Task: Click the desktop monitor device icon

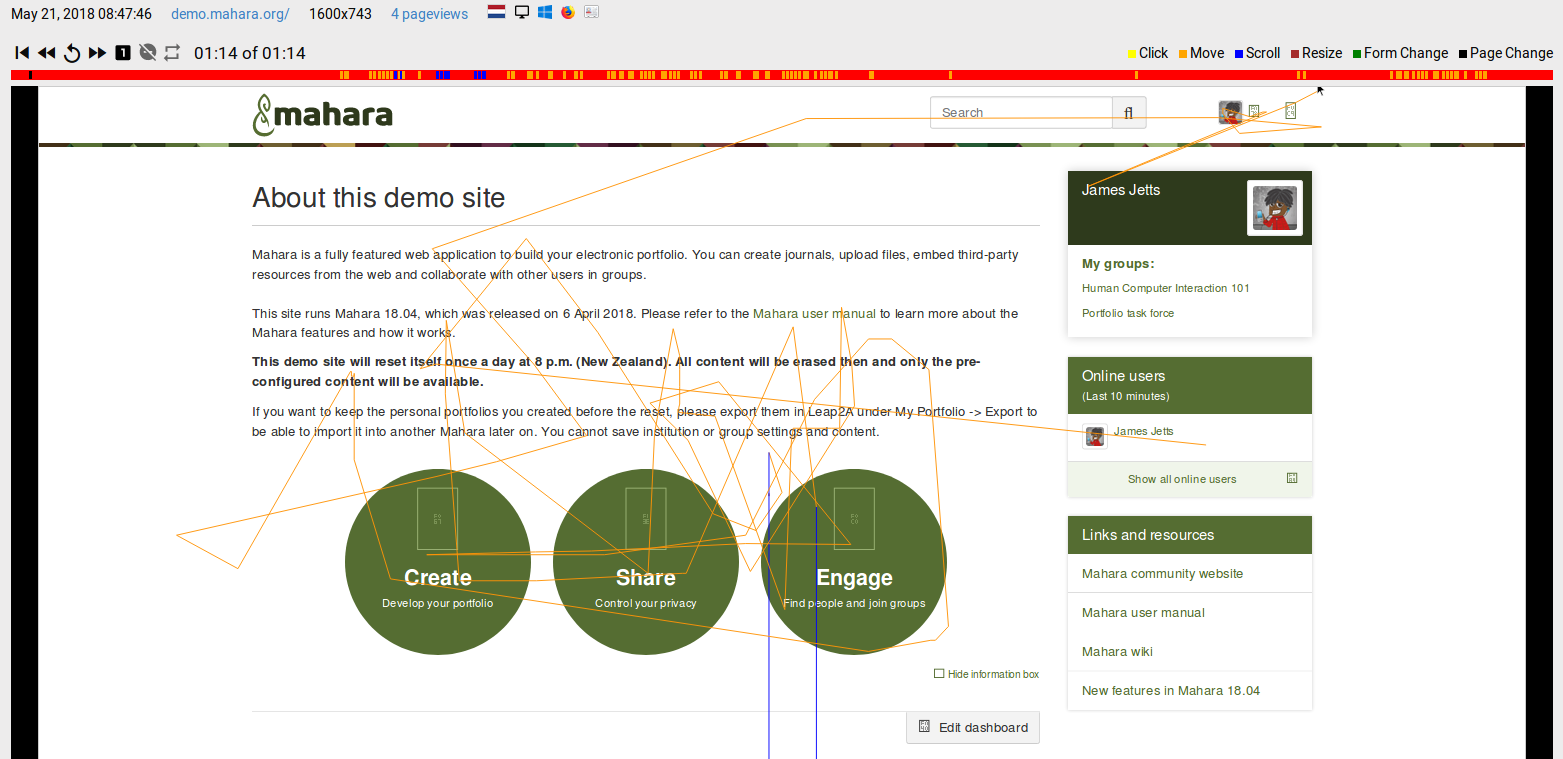Action: point(521,13)
